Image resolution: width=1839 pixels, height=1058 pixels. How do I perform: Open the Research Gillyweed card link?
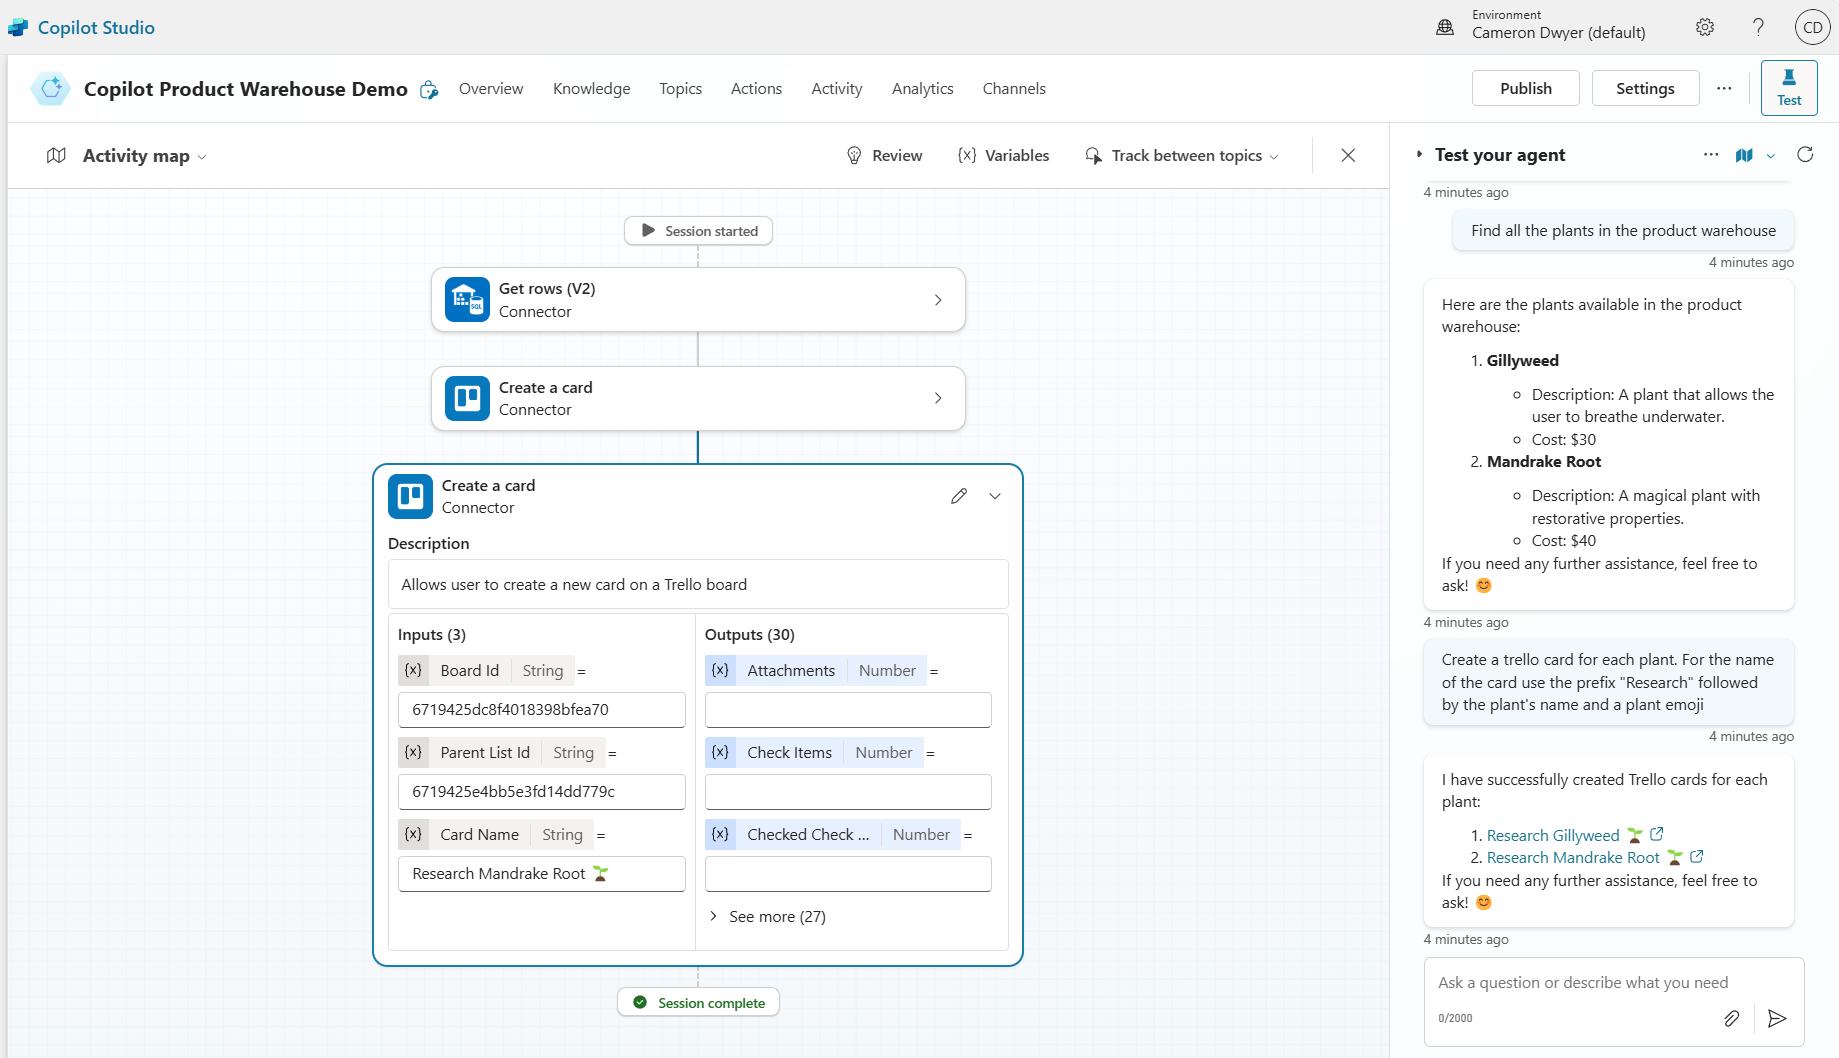point(1552,836)
